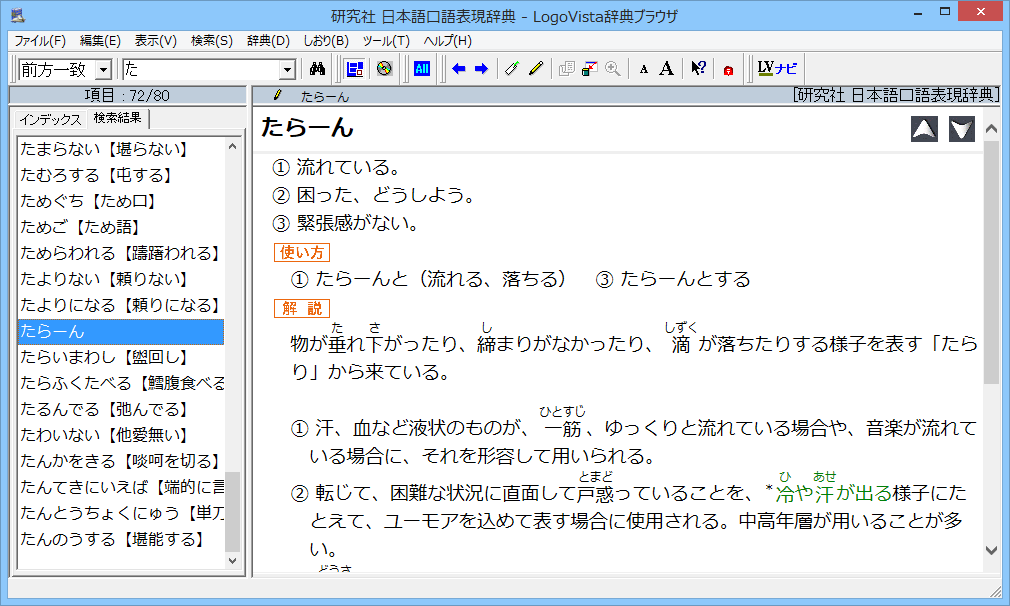Select たんのうする【堪能する】 entry
Viewport: 1010px width, 606px height.
(x=121, y=539)
